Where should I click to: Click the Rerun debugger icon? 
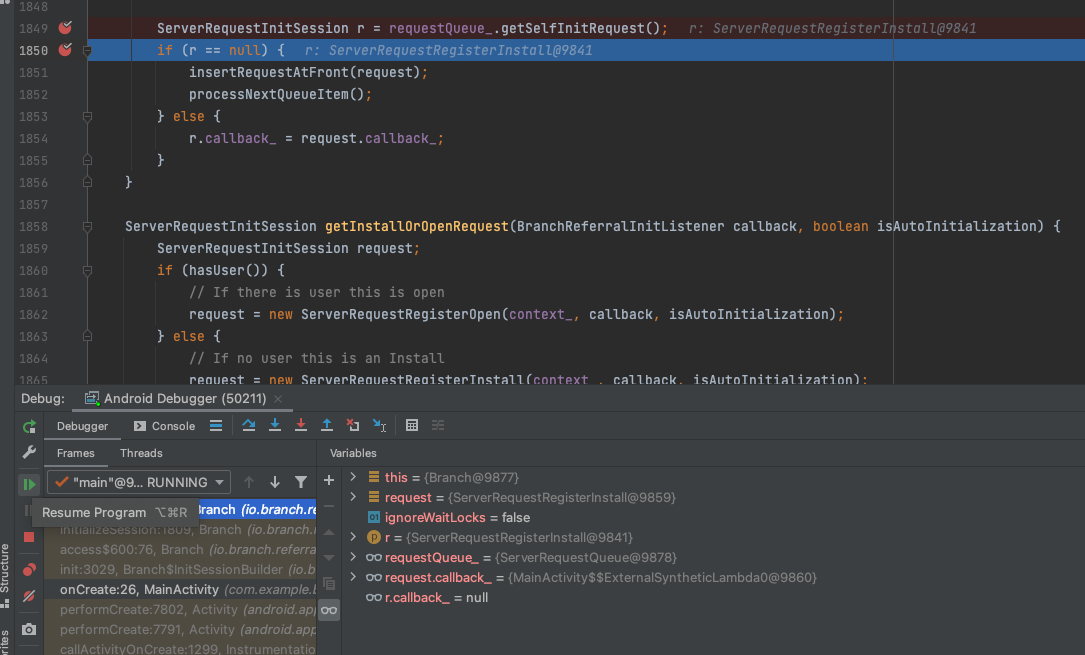(29, 427)
